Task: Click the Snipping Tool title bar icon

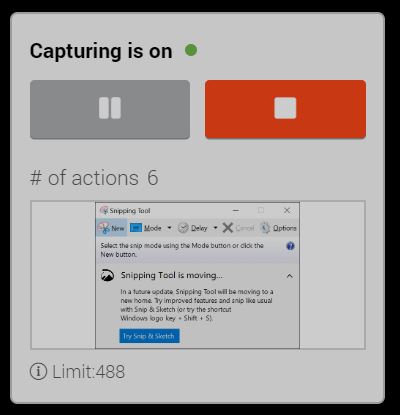Action: (x=104, y=210)
